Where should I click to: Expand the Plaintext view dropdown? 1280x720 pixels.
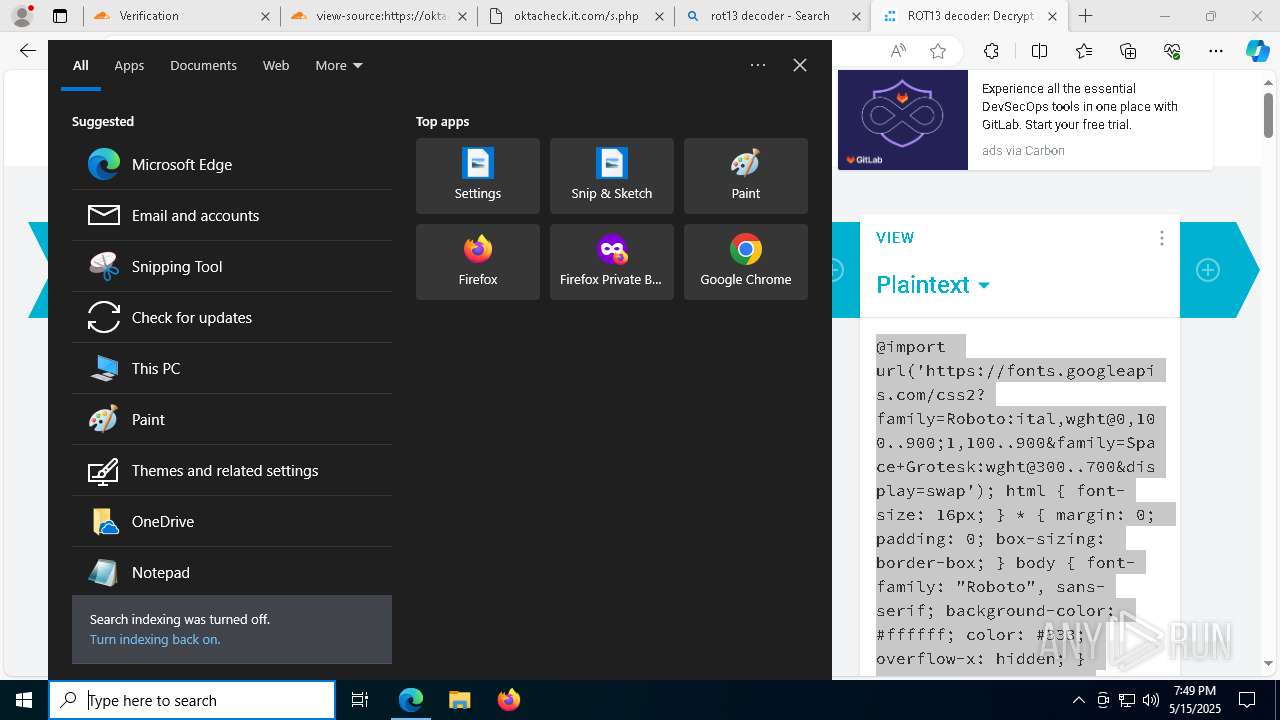click(933, 285)
